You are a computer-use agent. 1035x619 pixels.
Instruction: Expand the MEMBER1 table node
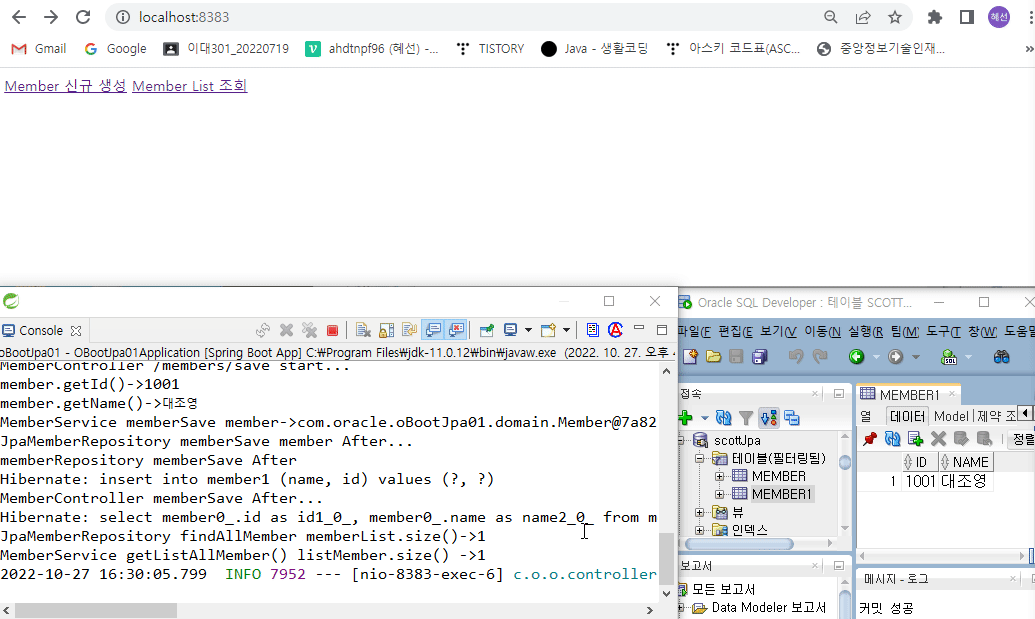(x=719, y=494)
